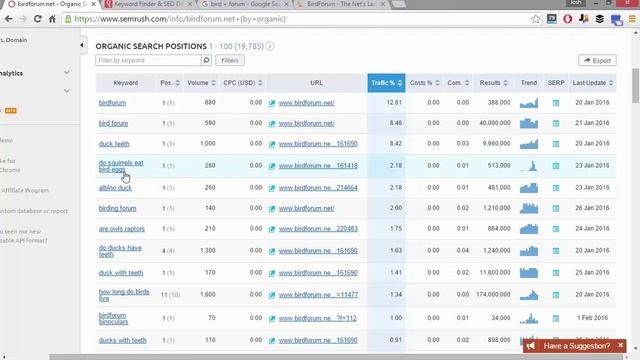This screenshot has width=640, height=360.
Task: Sort table by CPC (USD) column
Action: [x=242, y=83]
